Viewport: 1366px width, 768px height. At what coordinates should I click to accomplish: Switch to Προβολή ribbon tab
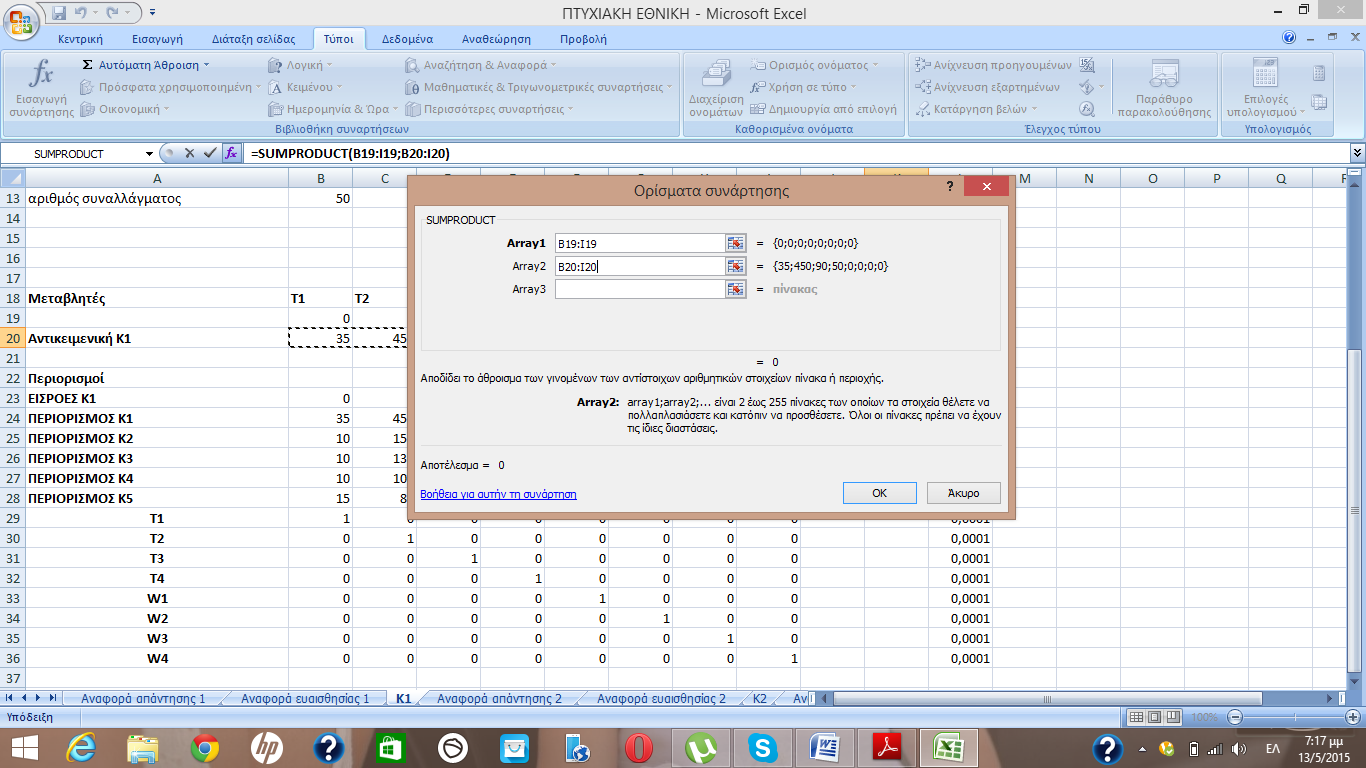(x=583, y=39)
